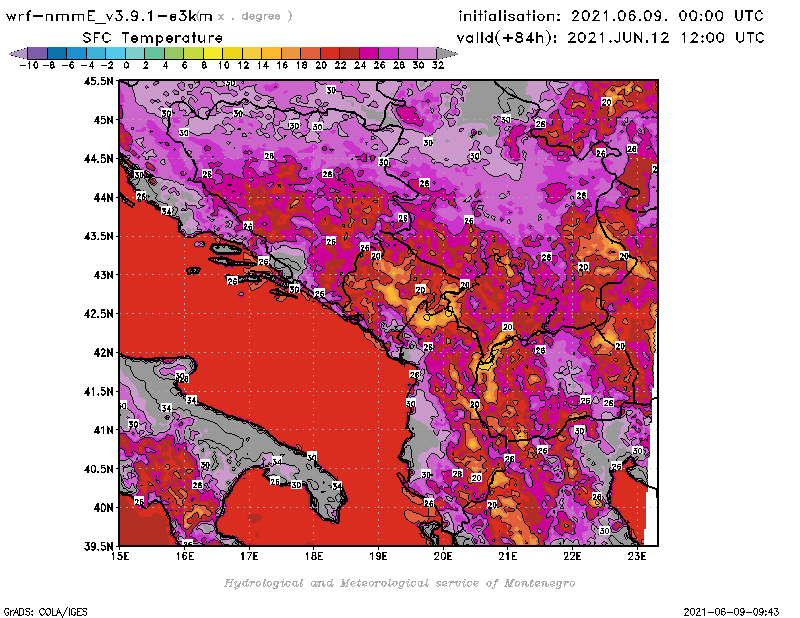Click the yellow legend swatch between 8 and 10
800x618 pixels.
click(x=213, y=53)
